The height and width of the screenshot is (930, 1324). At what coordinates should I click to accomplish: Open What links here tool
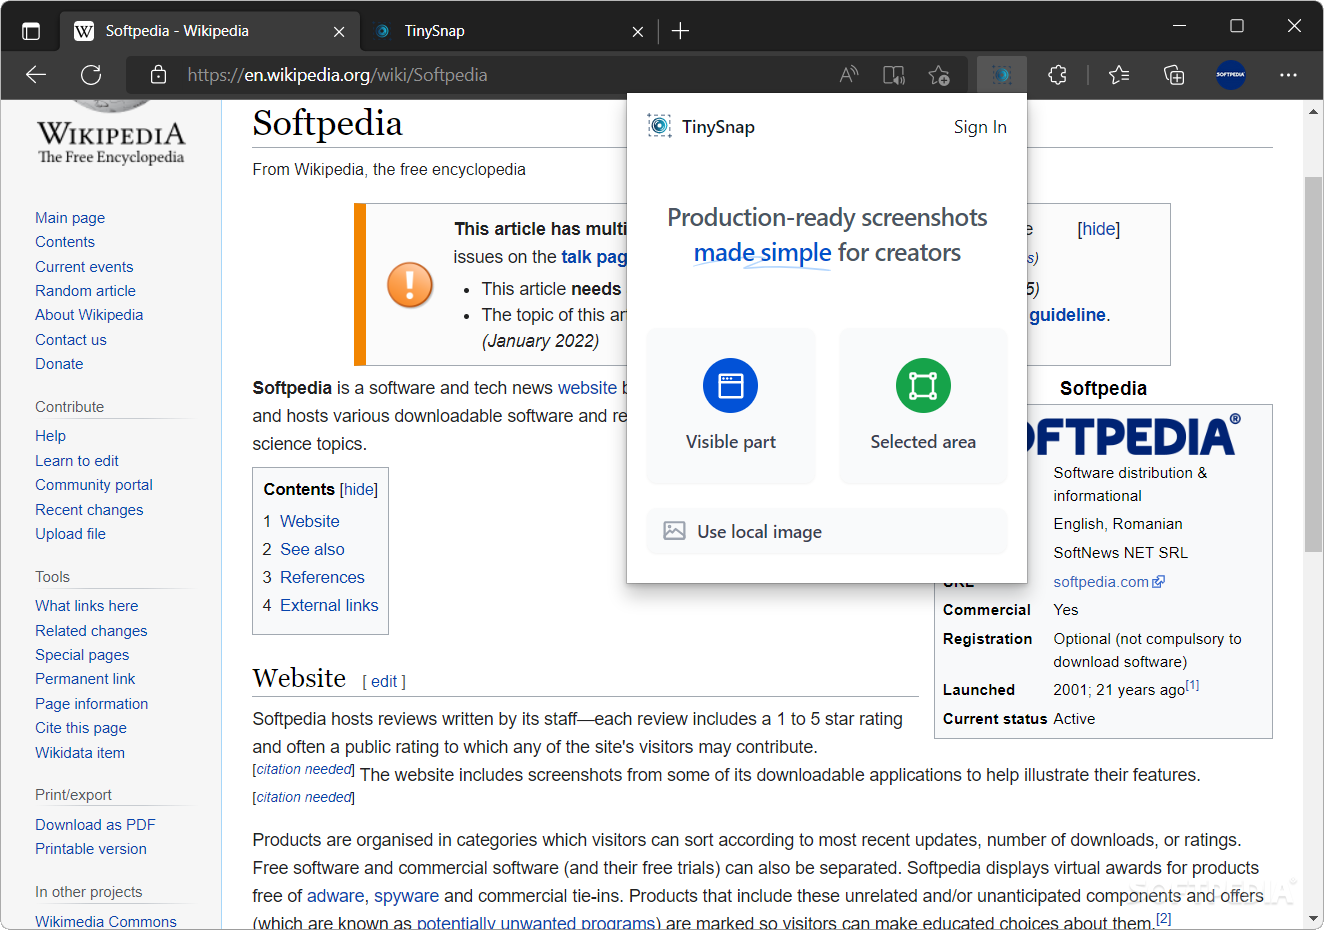pos(87,606)
